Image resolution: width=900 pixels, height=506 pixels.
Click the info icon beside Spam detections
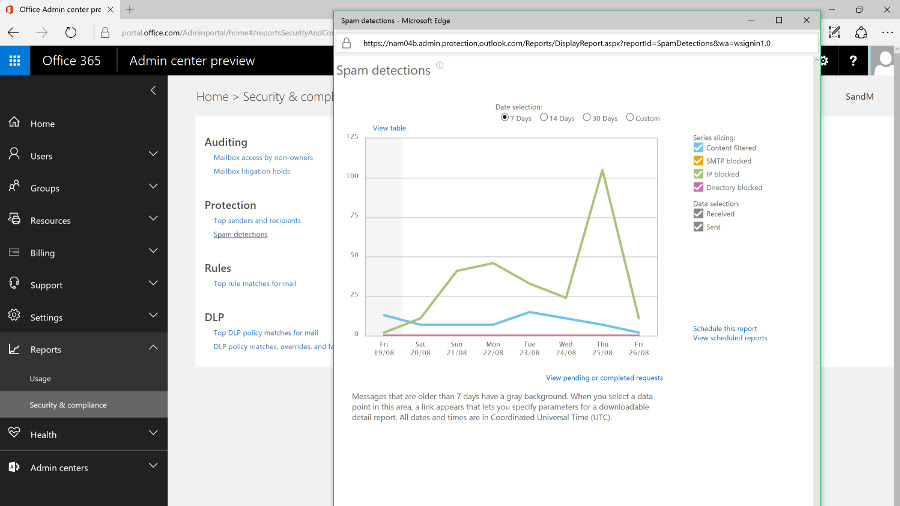tap(440, 65)
